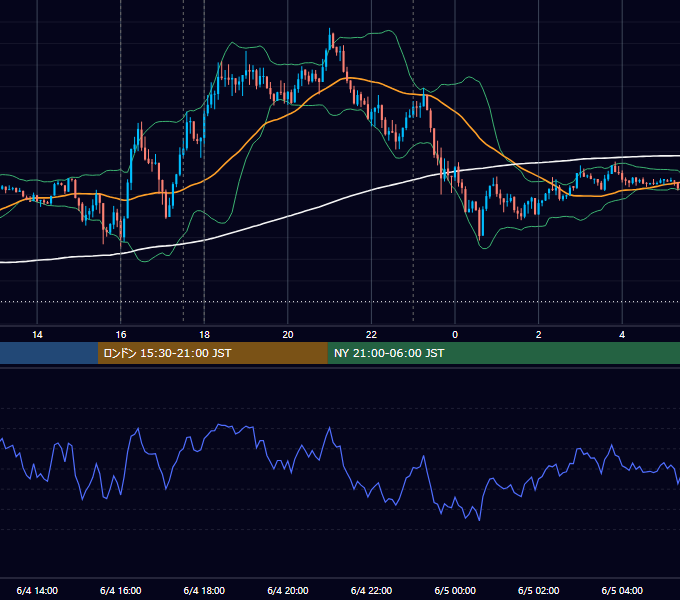The height and width of the screenshot is (600, 680).
Task: Click the 6/5 02:00 date label
Action: (x=539, y=590)
